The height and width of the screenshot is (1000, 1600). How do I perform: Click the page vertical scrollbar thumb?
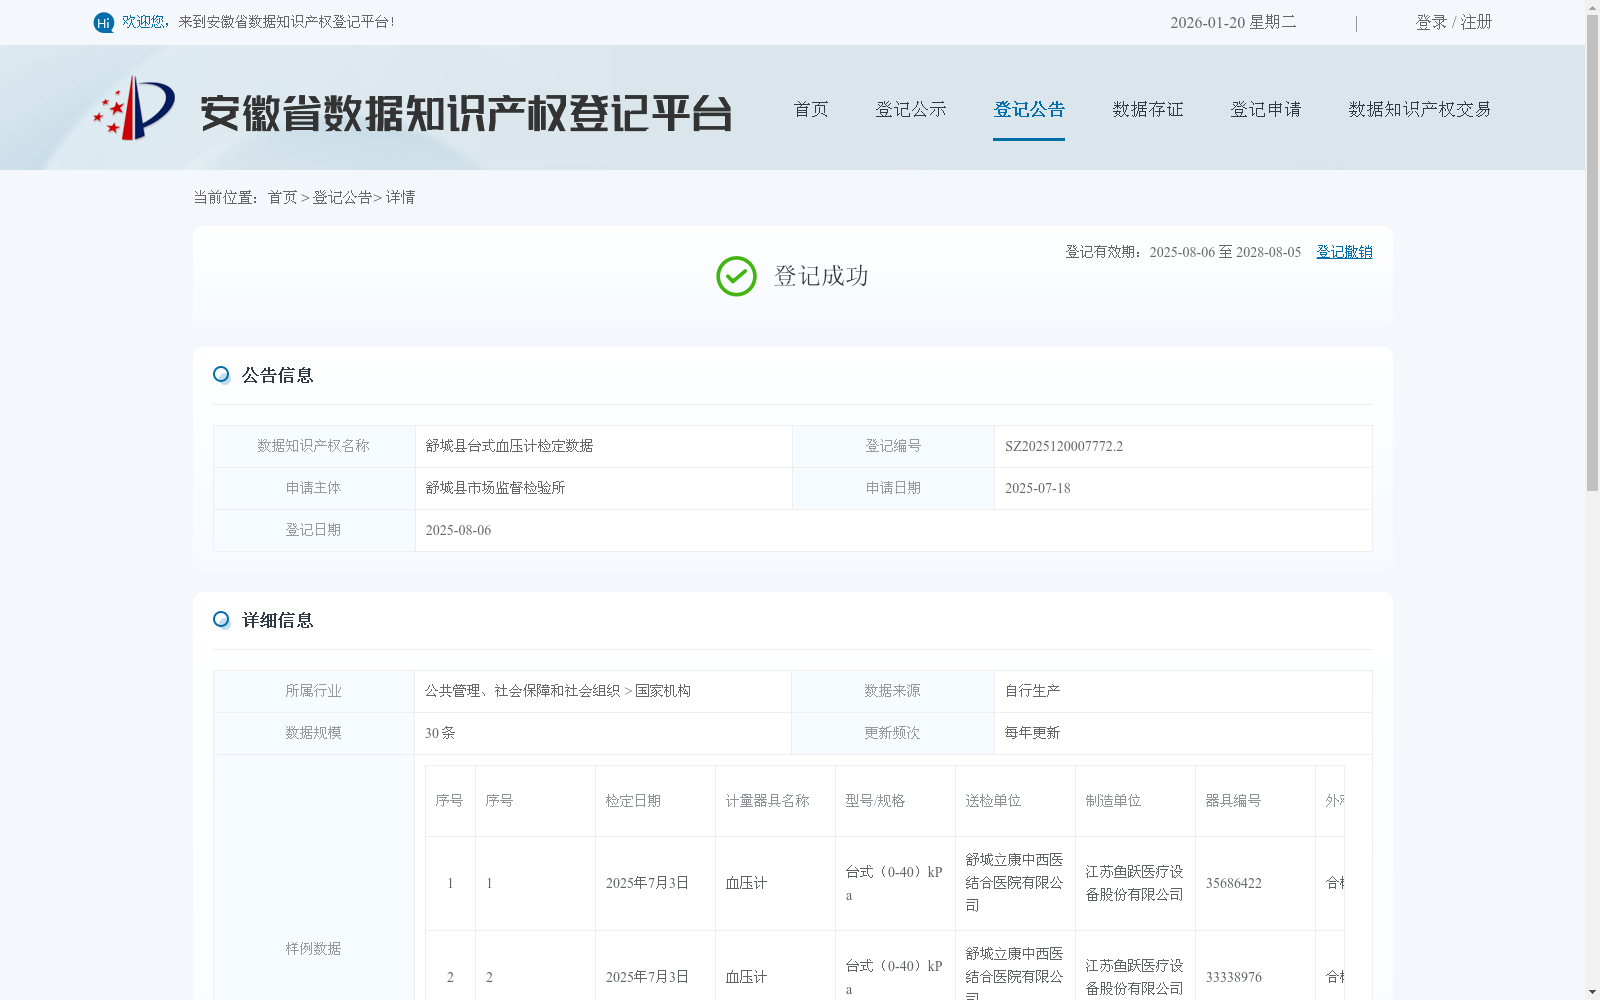1592,254
